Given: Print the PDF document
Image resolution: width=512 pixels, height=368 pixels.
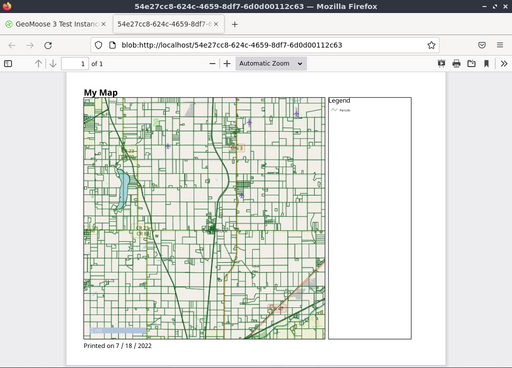Looking at the screenshot, I should pos(457,63).
